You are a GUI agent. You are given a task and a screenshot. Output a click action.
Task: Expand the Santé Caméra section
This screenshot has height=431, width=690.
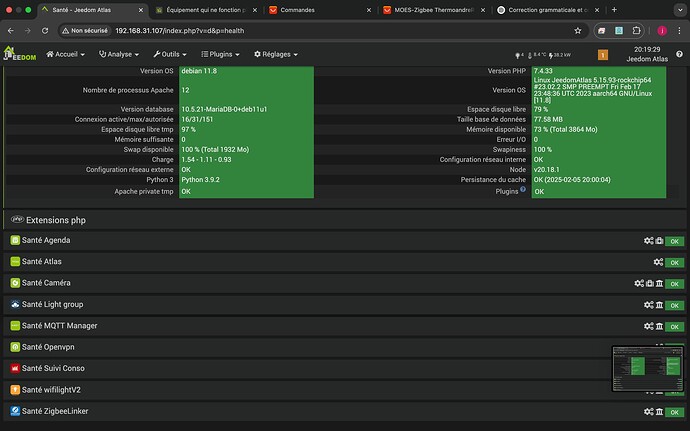point(345,283)
